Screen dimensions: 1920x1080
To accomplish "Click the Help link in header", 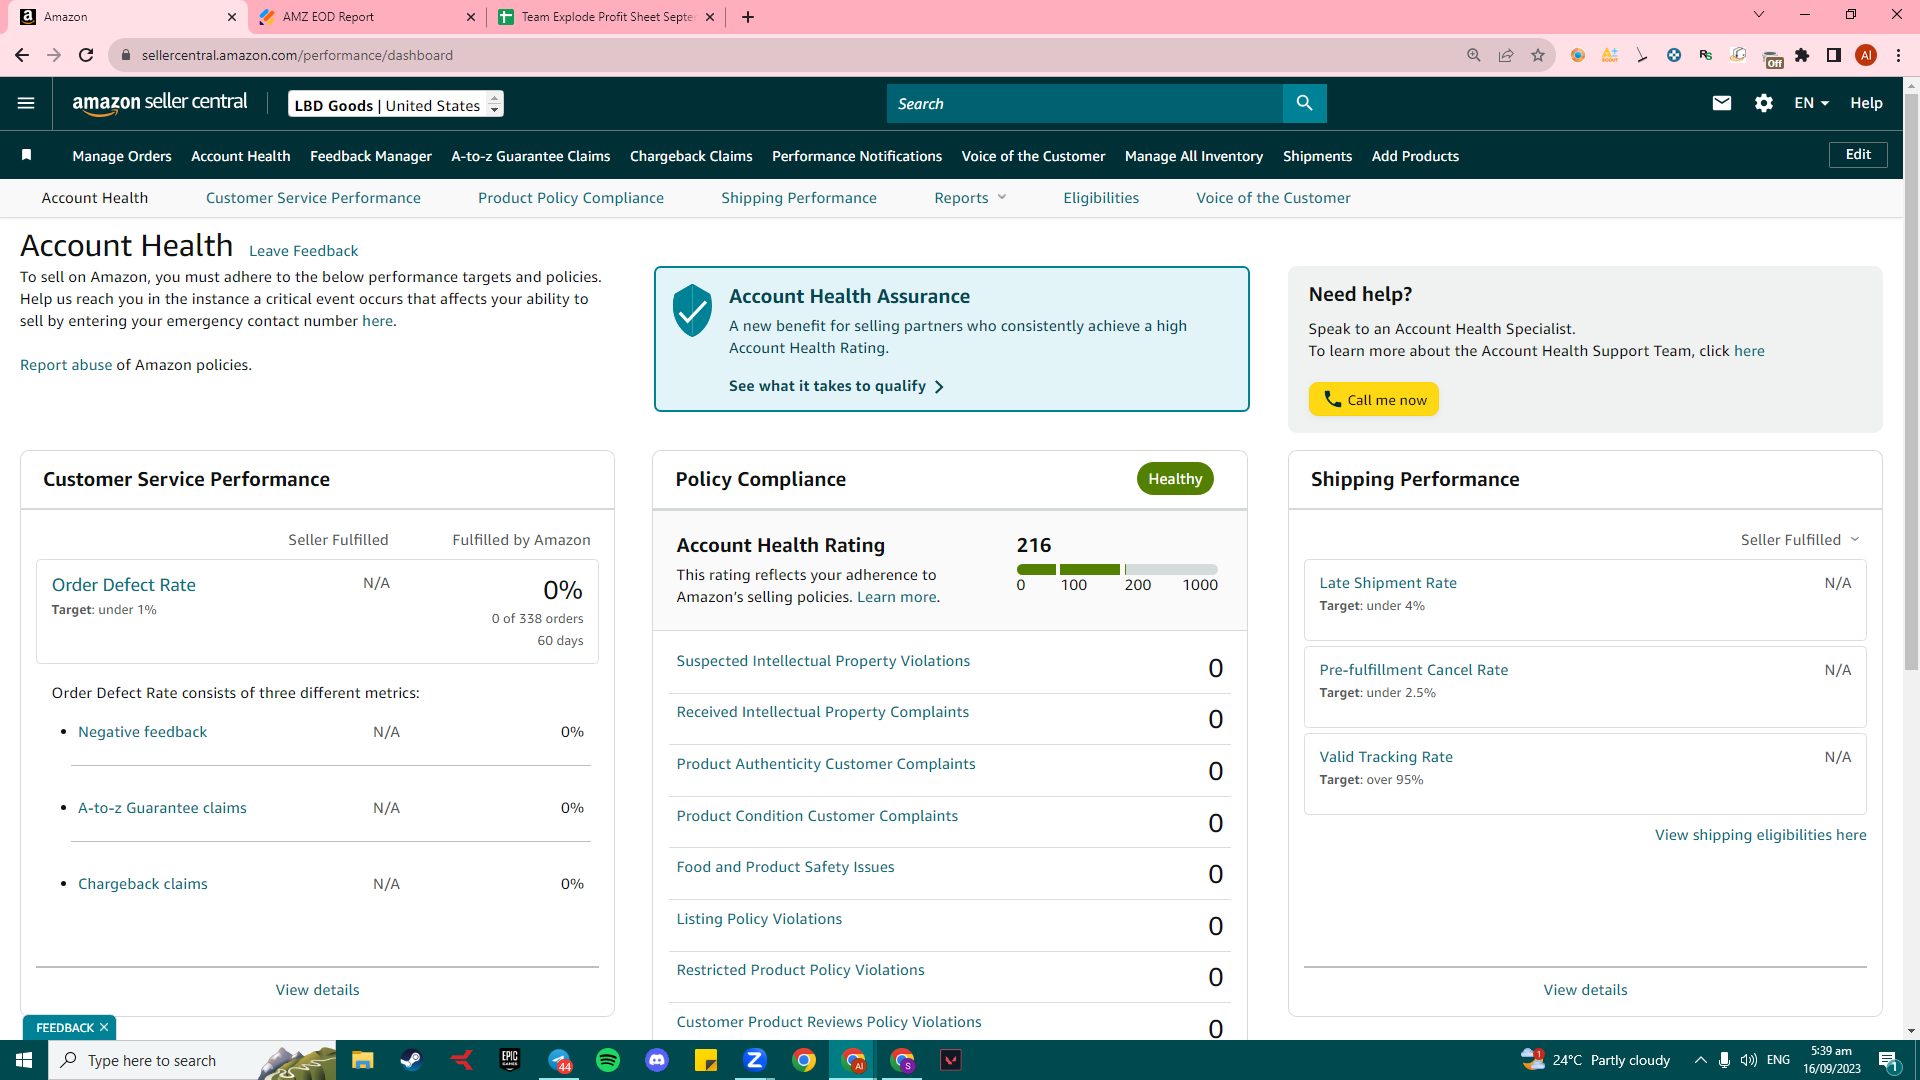I will 1866,103.
